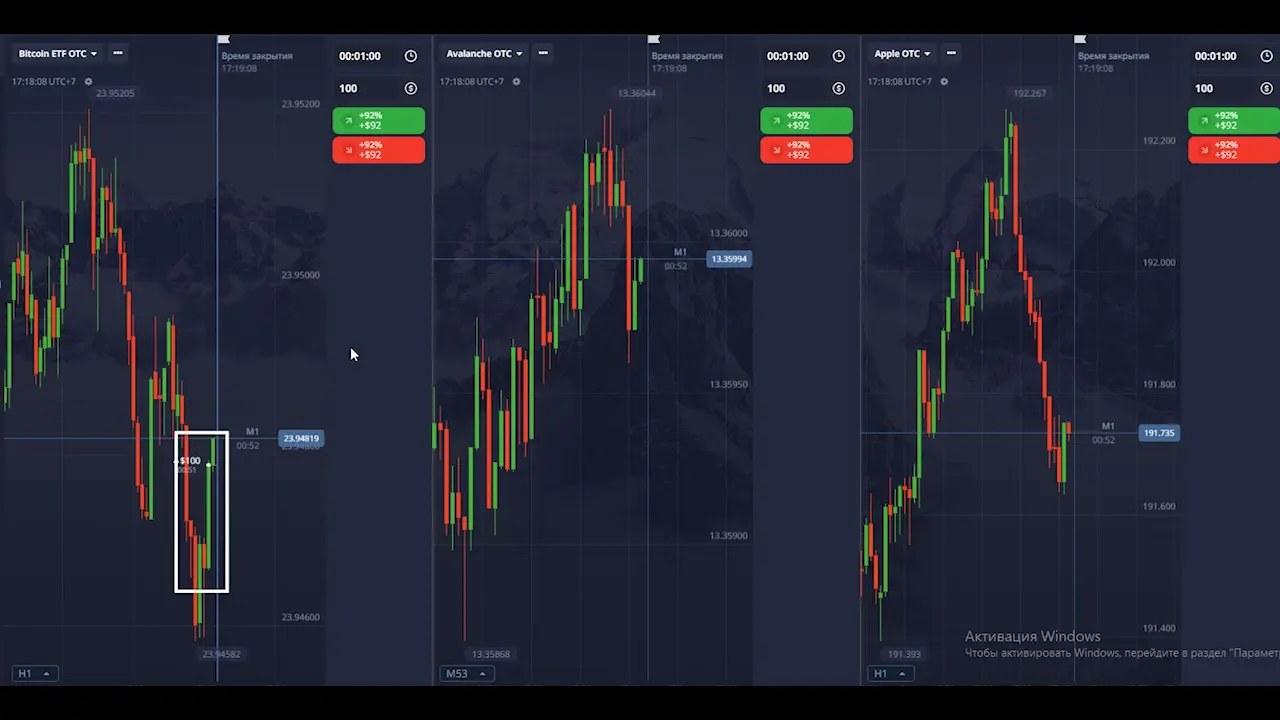Open the H1 timeframe selector on Bitcoin chart
Screen dimensions: 1280x720
(x=34, y=674)
